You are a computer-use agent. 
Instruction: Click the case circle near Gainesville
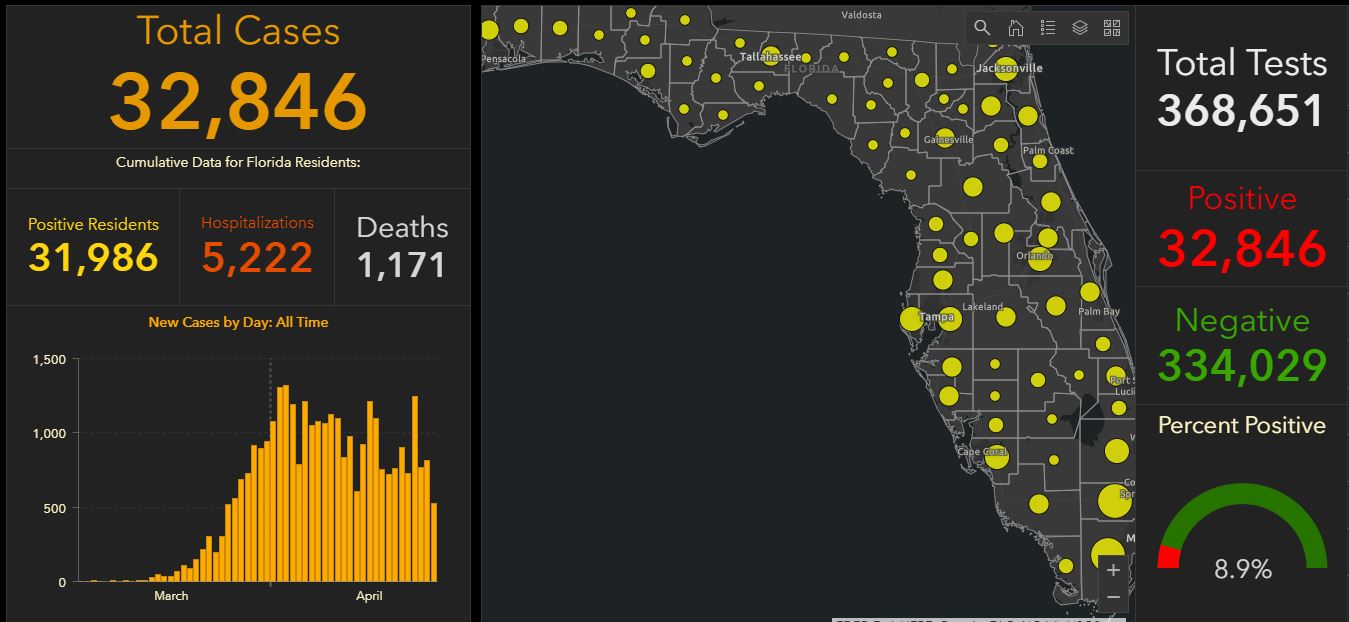pyautogui.click(x=944, y=138)
